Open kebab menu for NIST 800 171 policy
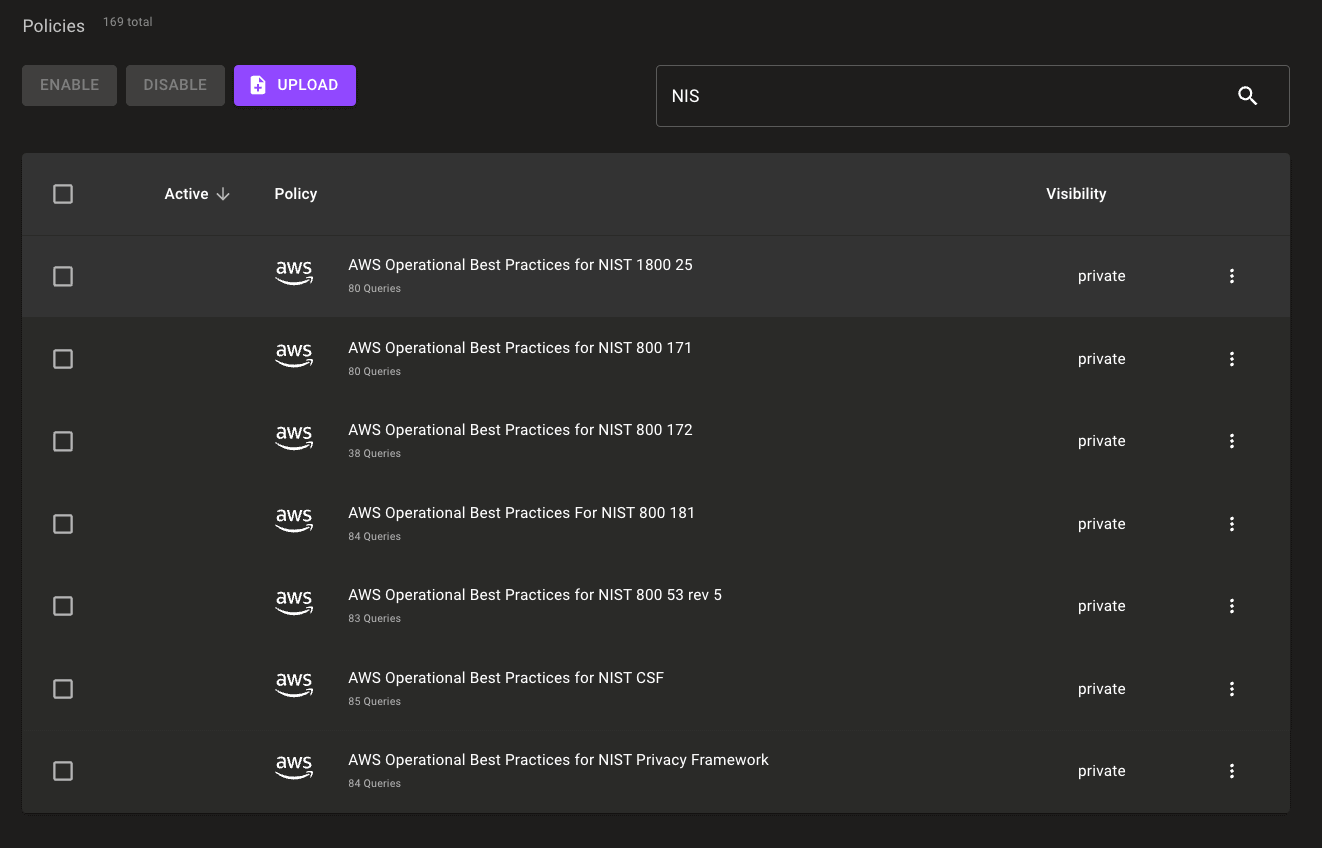Image resolution: width=1322 pixels, height=848 pixels. [x=1231, y=359]
